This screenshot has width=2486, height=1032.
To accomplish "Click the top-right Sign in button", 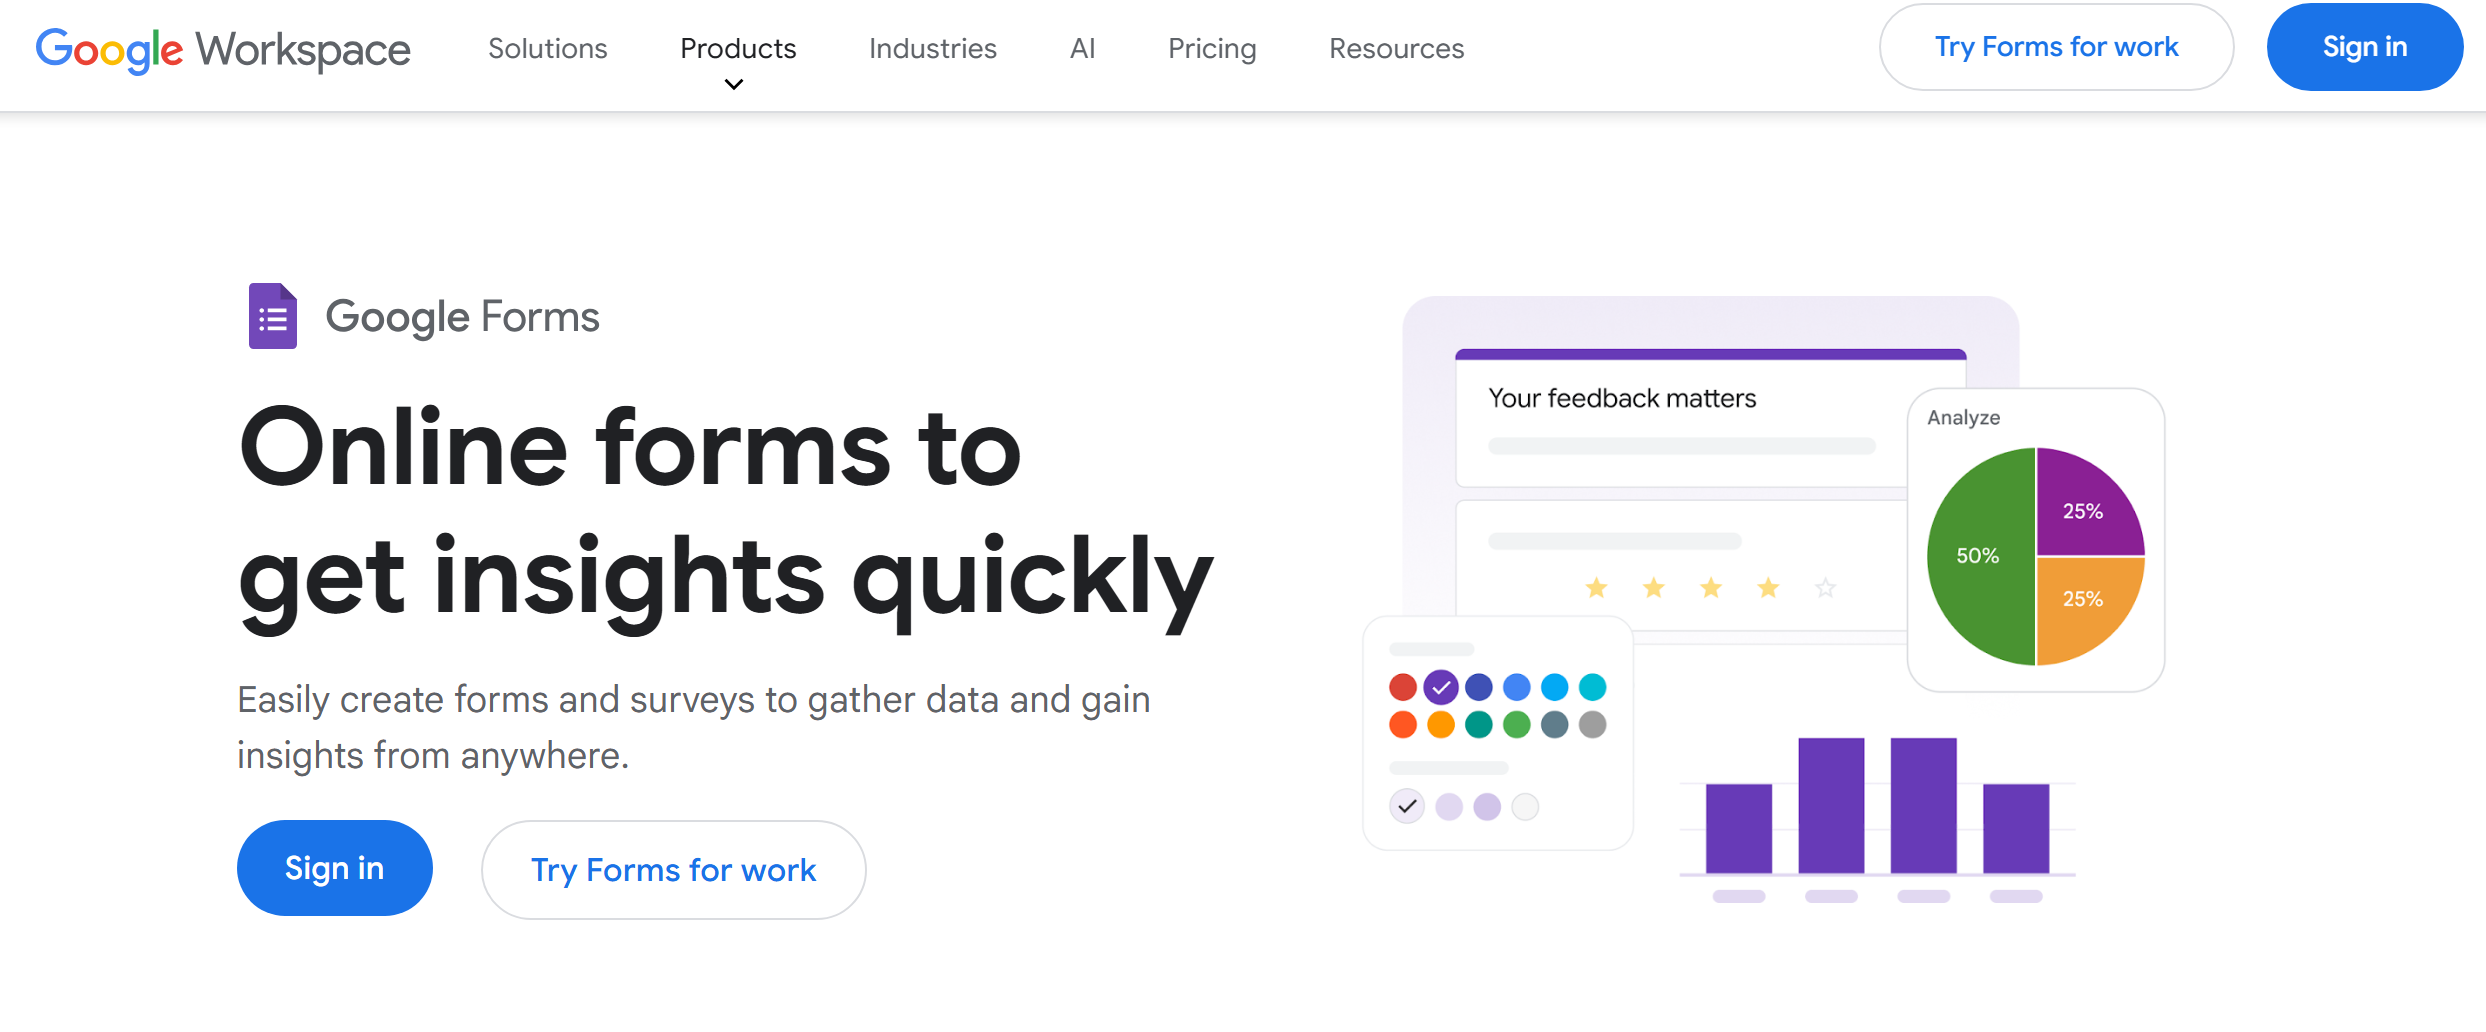I will coord(2364,46).
